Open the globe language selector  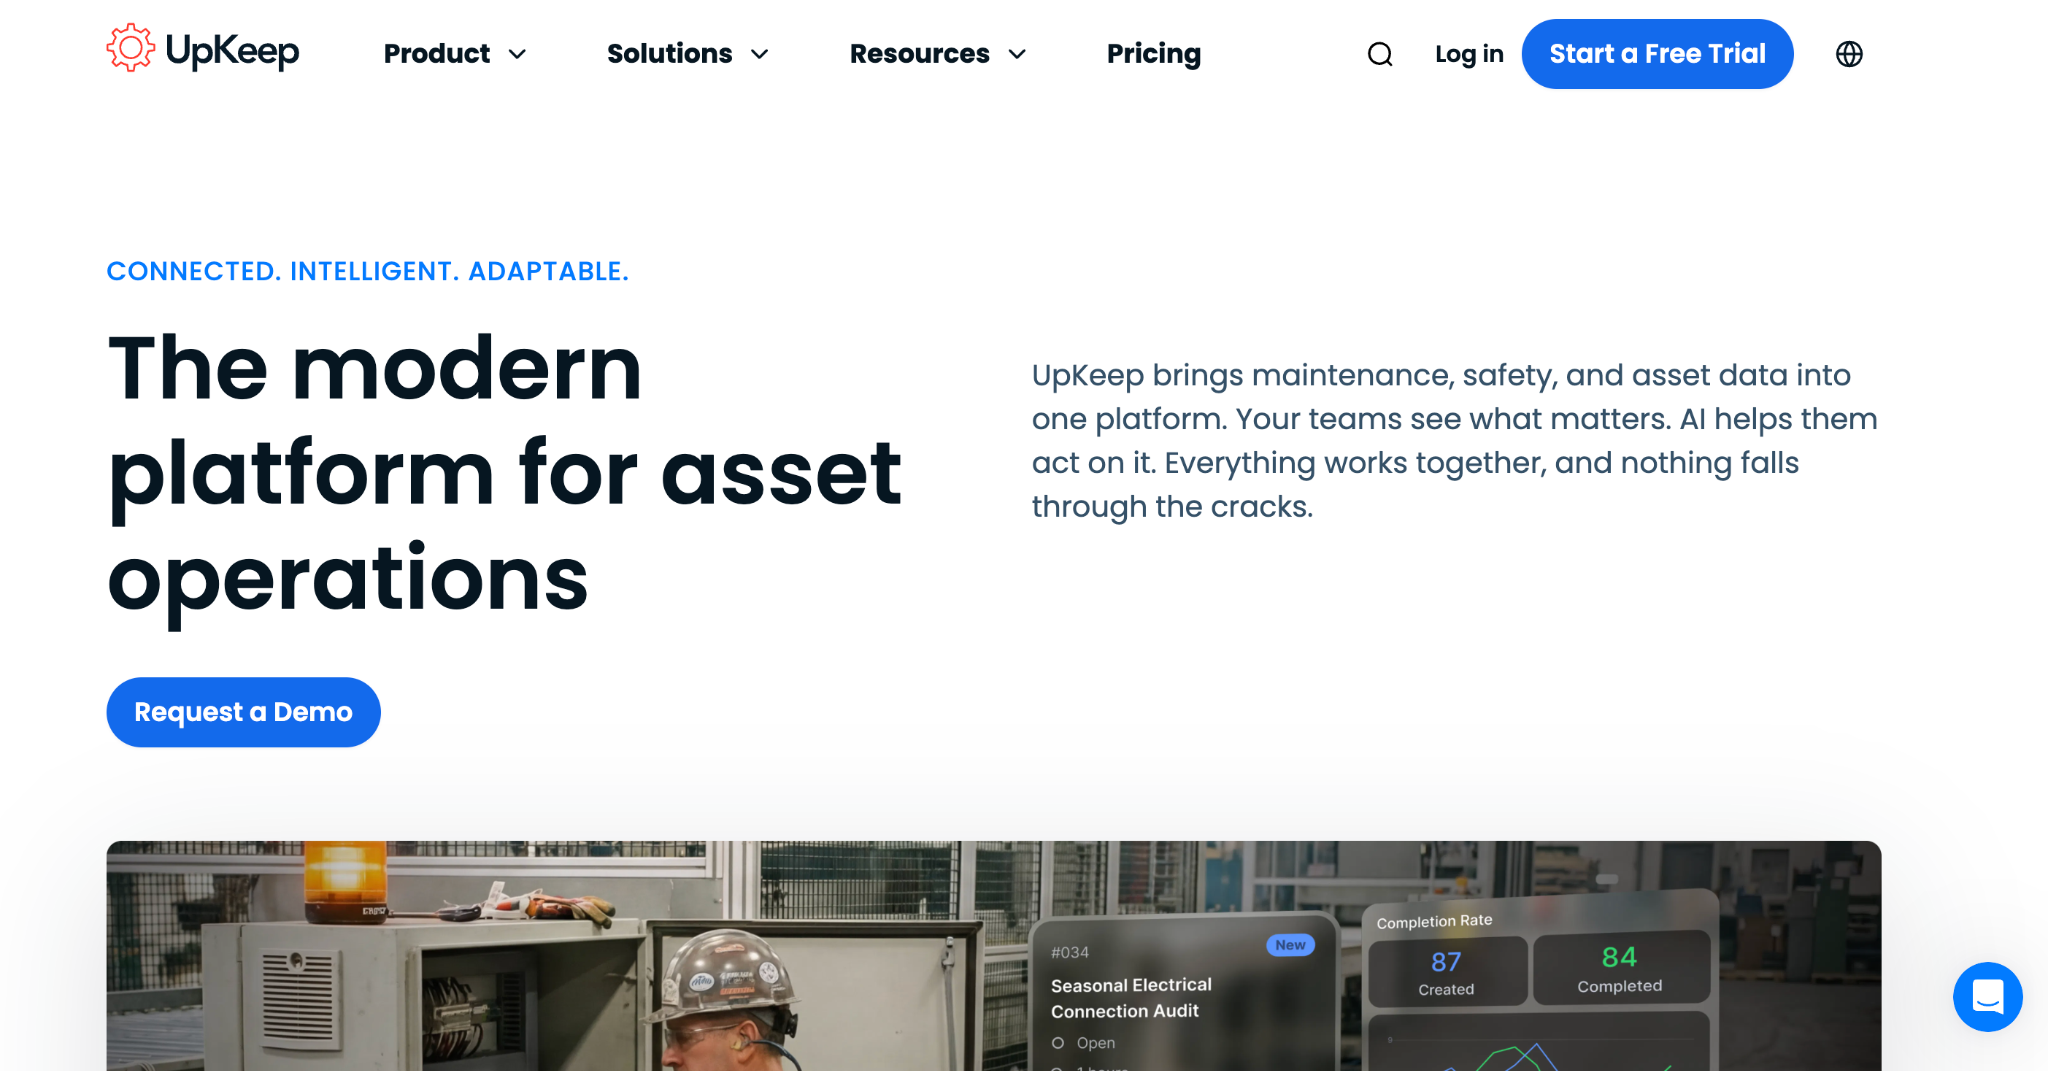[x=1849, y=54]
